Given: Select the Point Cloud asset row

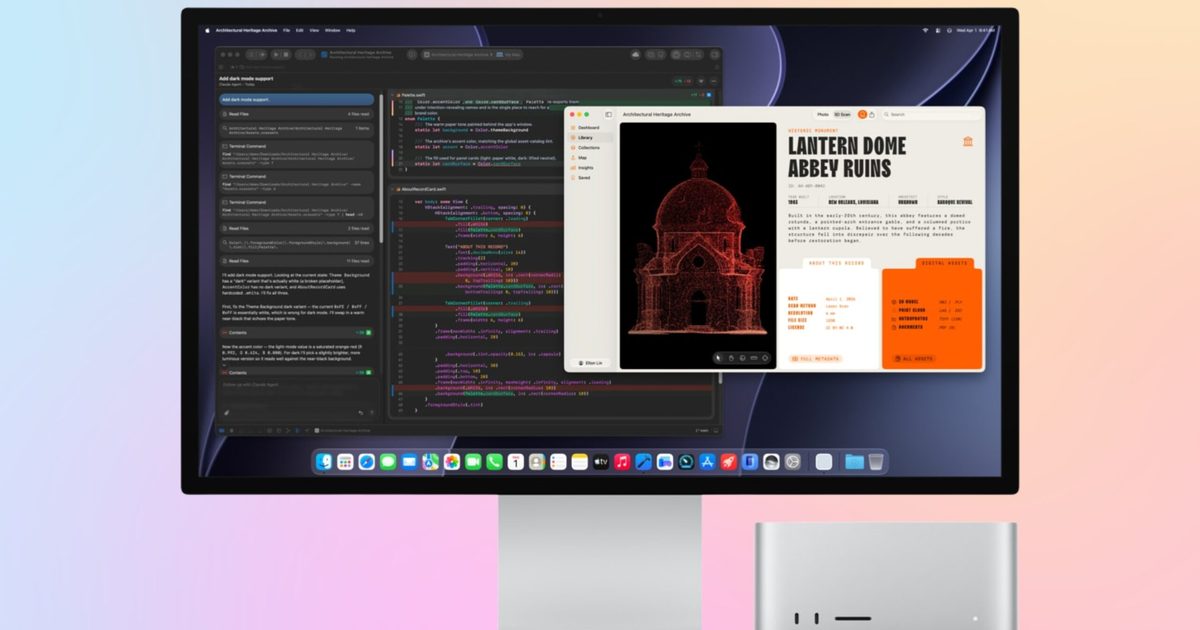Looking at the screenshot, I should pos(927,310).
